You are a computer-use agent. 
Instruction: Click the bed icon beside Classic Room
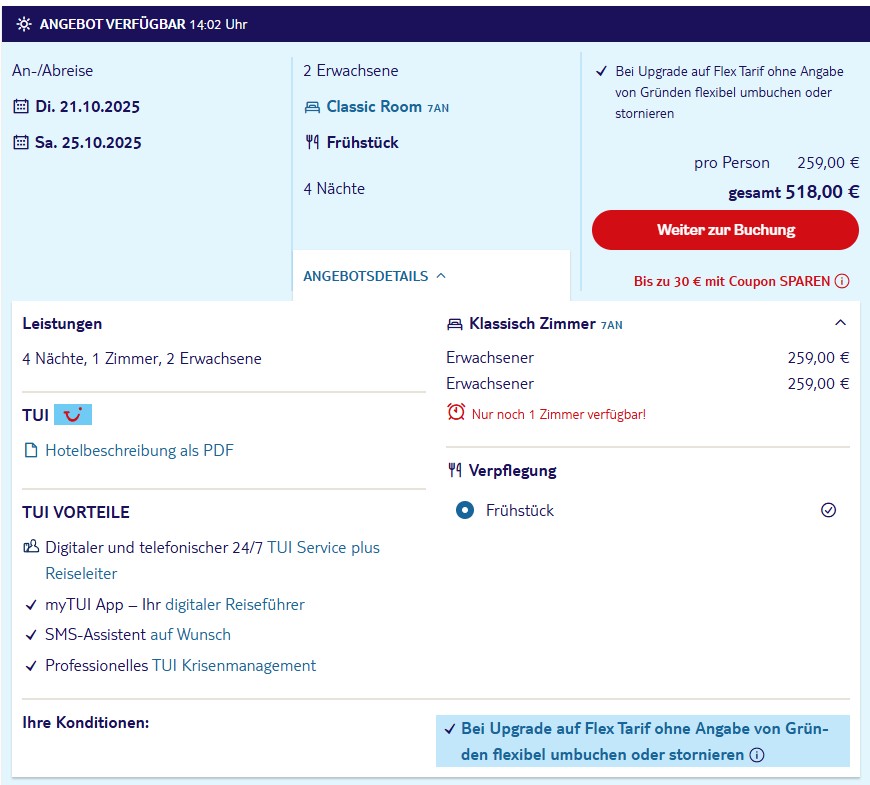pyautogui.click(x=312, y=107)
